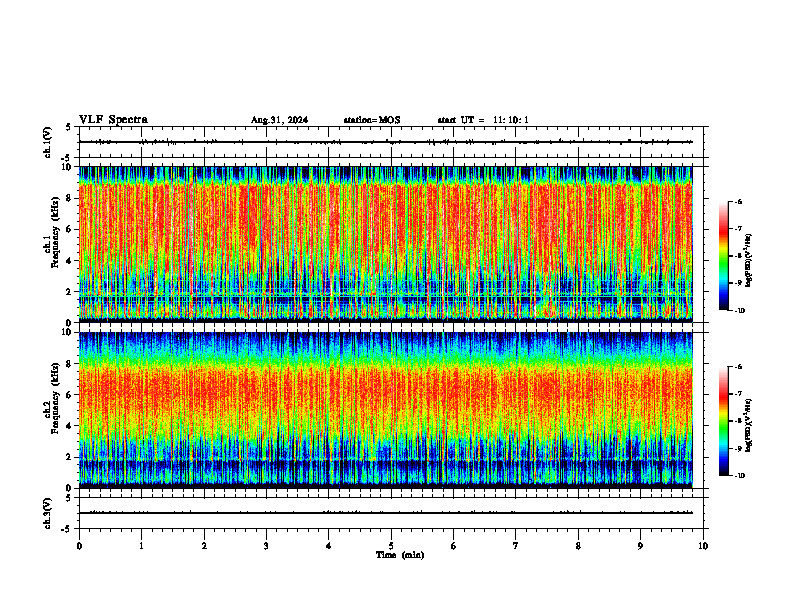Click the "VLF Spectra" plot title
The width and height of the screenshot is (792, 612).
point(113,120)
